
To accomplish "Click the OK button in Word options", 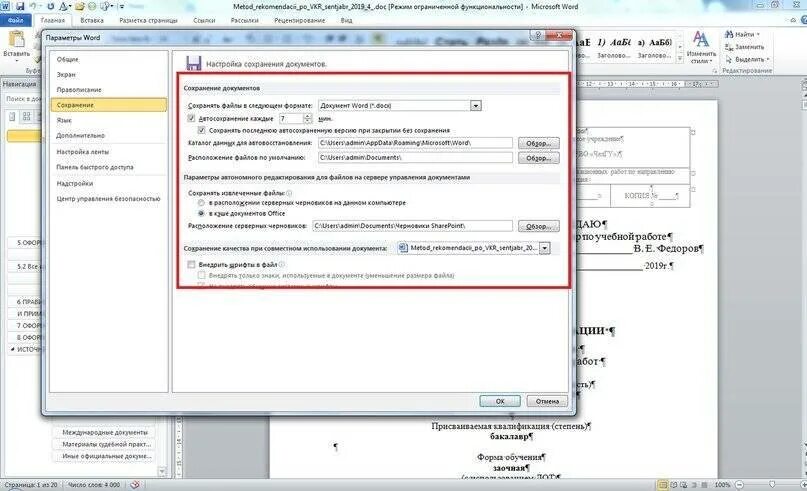I will pos(500,401).
